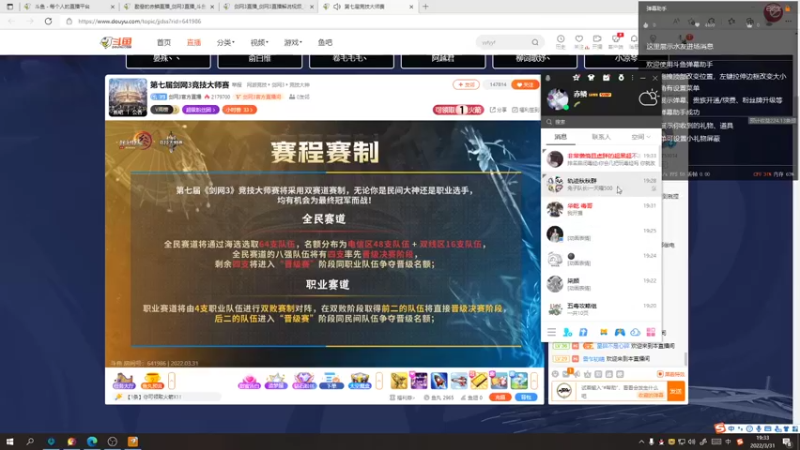
Task: Go to 鱼吧 navigation item
Action: [x=325, y=42]
